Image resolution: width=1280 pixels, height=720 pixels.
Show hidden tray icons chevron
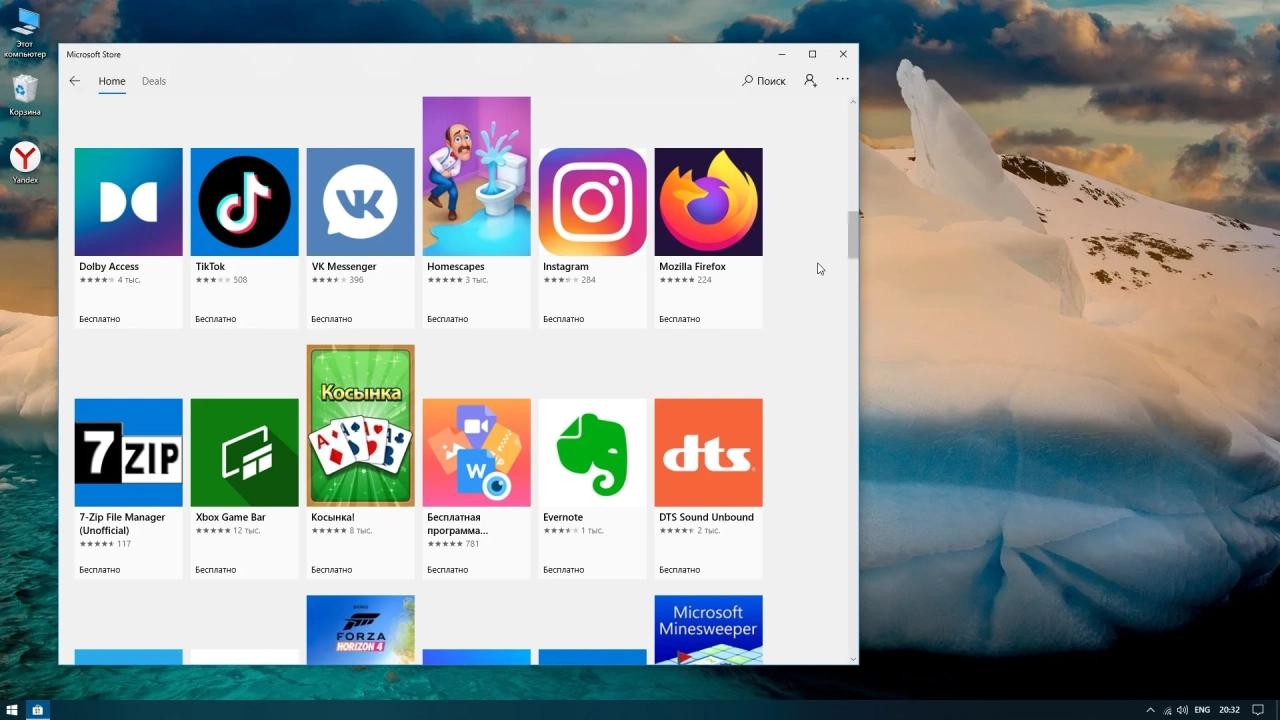[1150, 710]
